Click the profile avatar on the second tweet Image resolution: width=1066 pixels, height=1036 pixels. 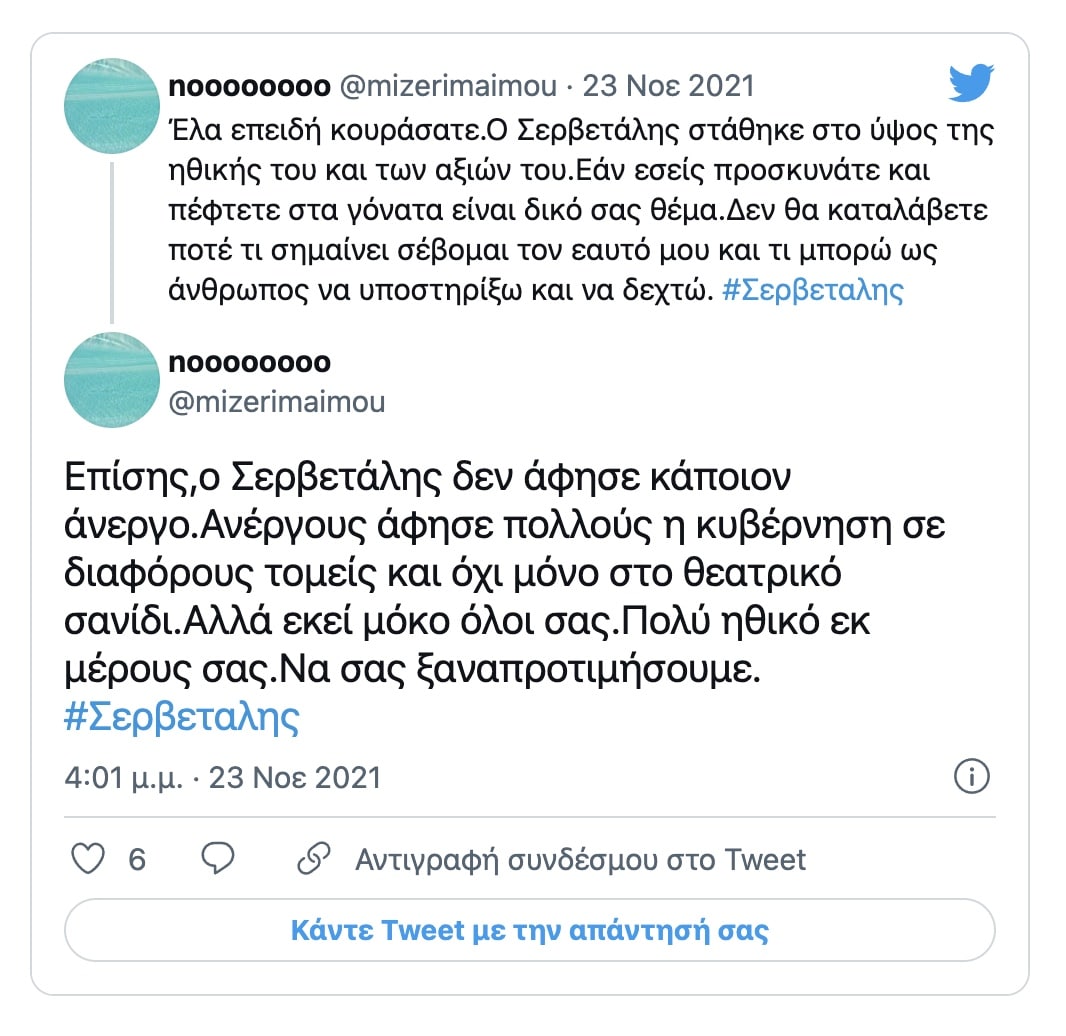pyautogui.click(x=111, y=380)
